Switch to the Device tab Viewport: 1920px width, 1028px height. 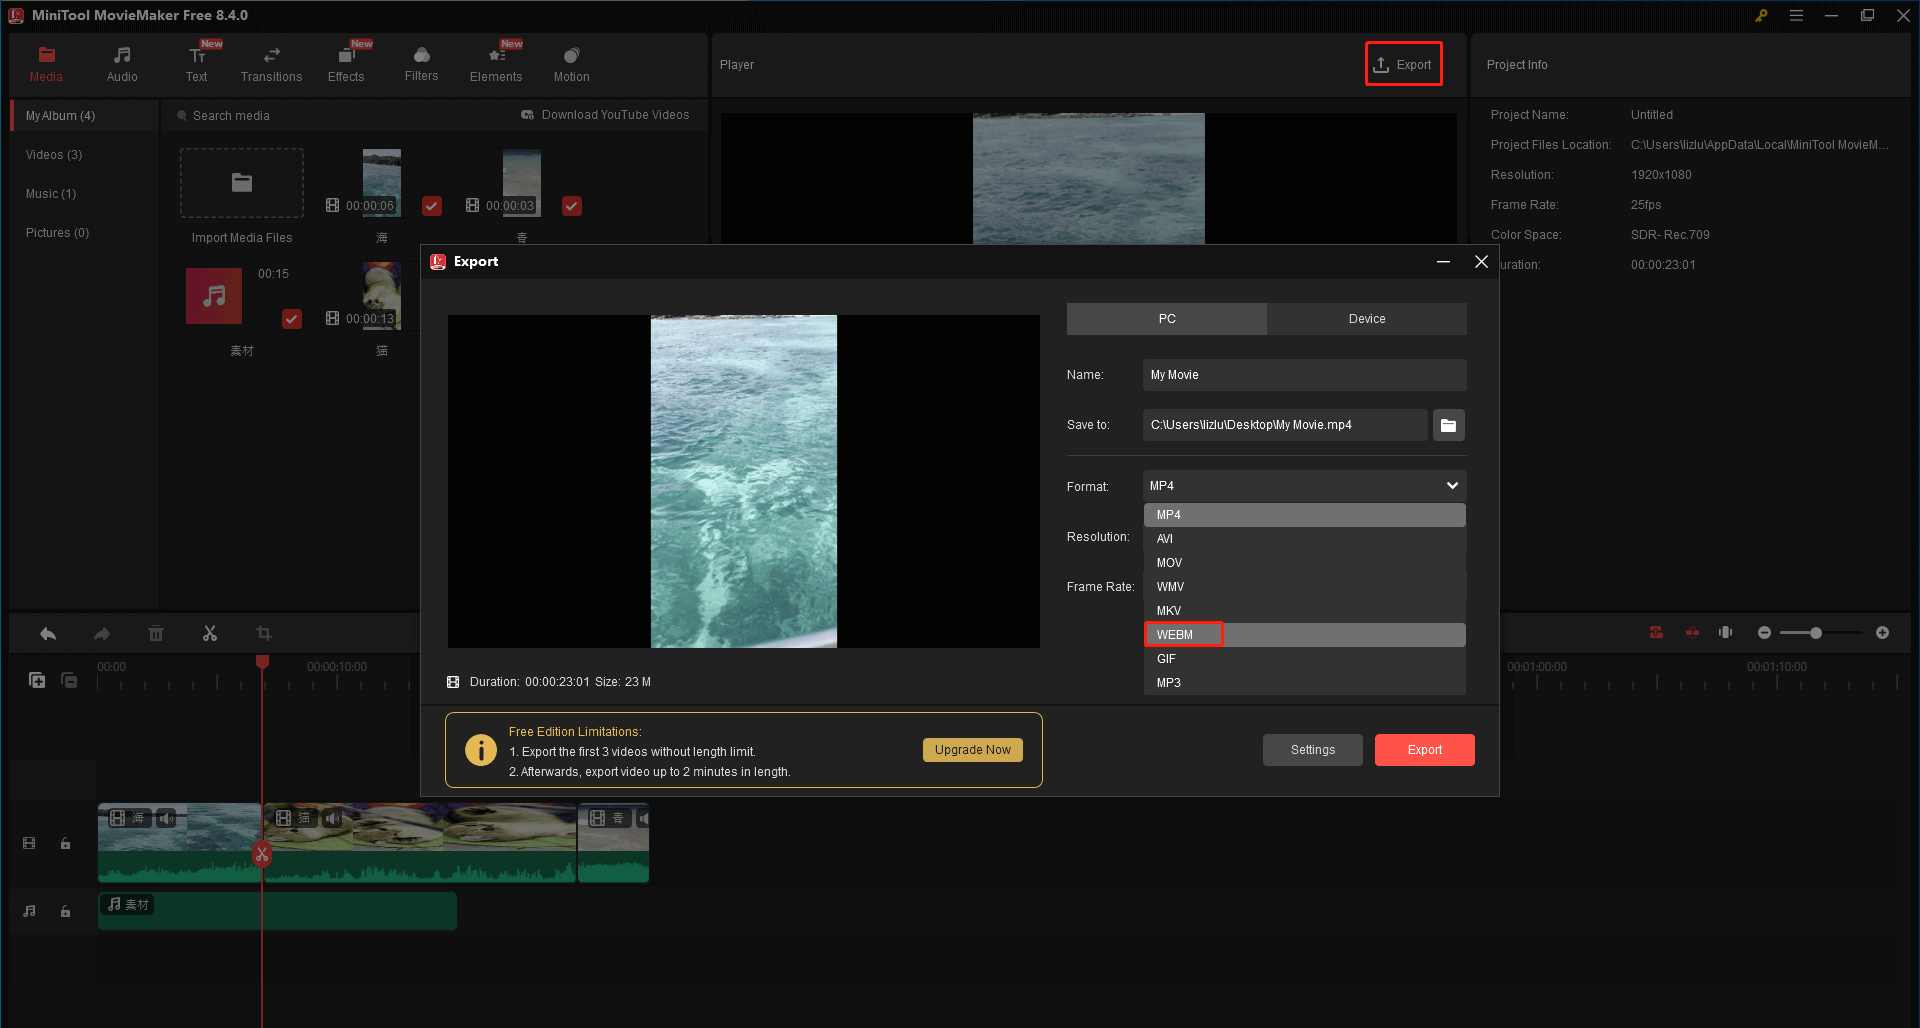[x=1366, y=318]
